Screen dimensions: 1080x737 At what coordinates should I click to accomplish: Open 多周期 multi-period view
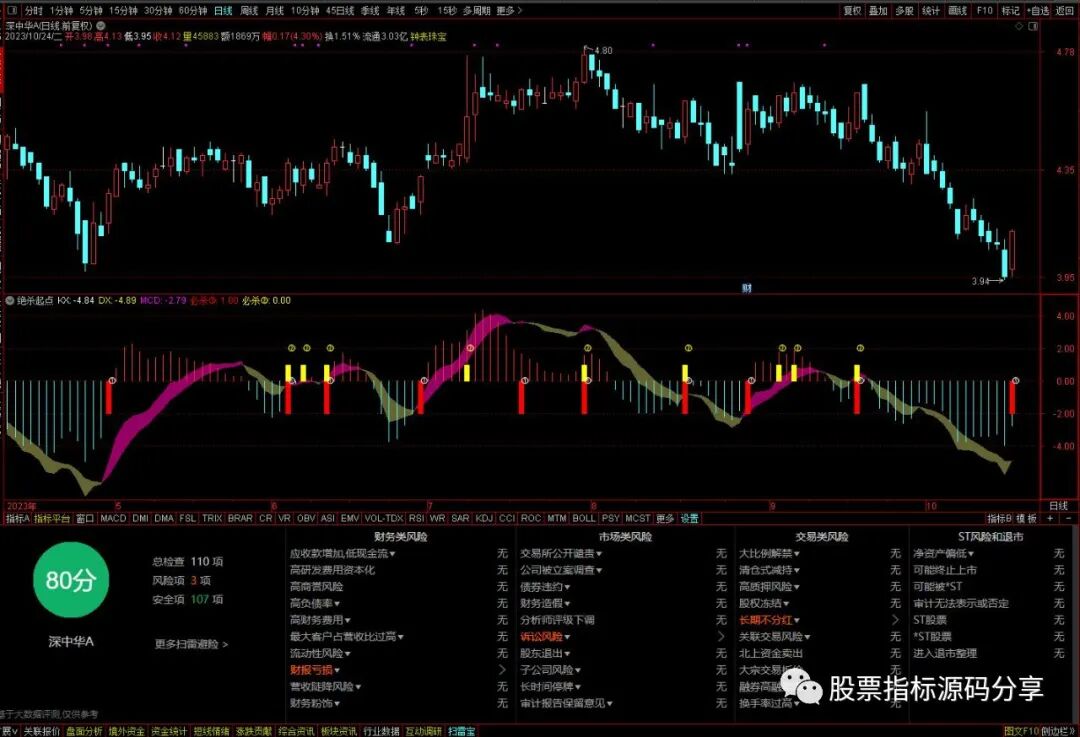coord(477,10)
